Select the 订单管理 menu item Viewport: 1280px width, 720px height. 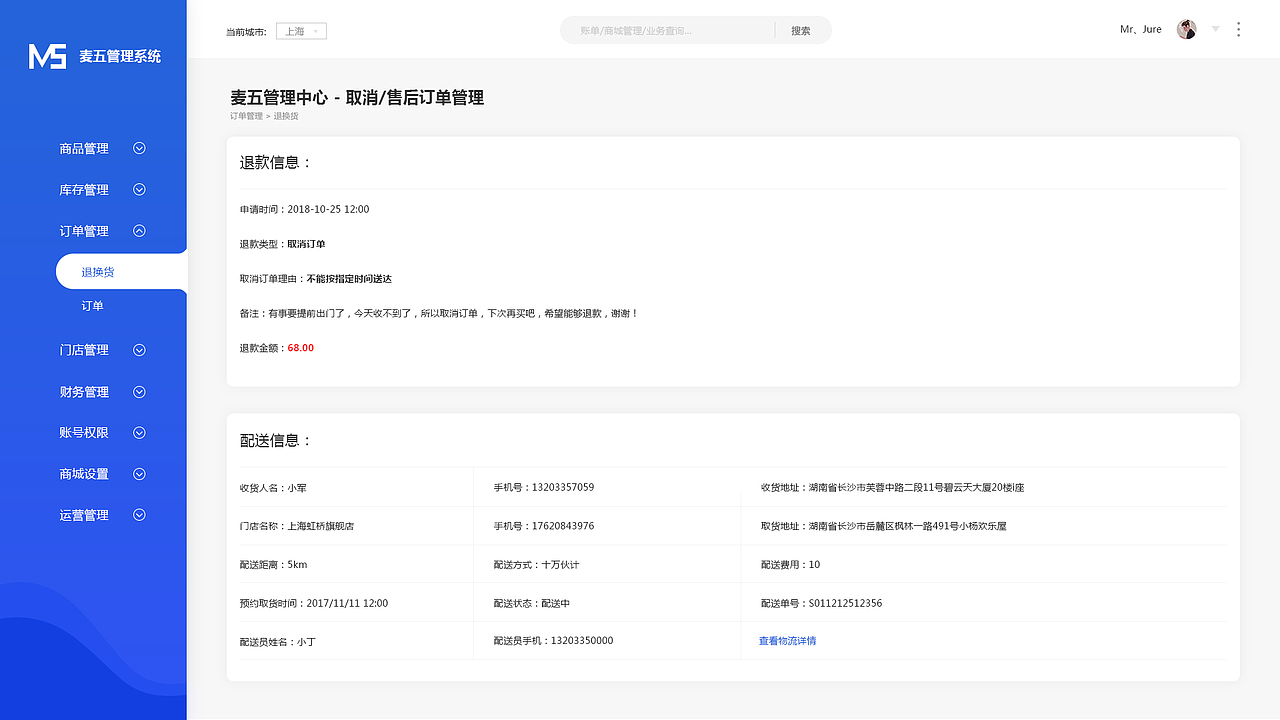pyautogui.click(x=84, y=230)
